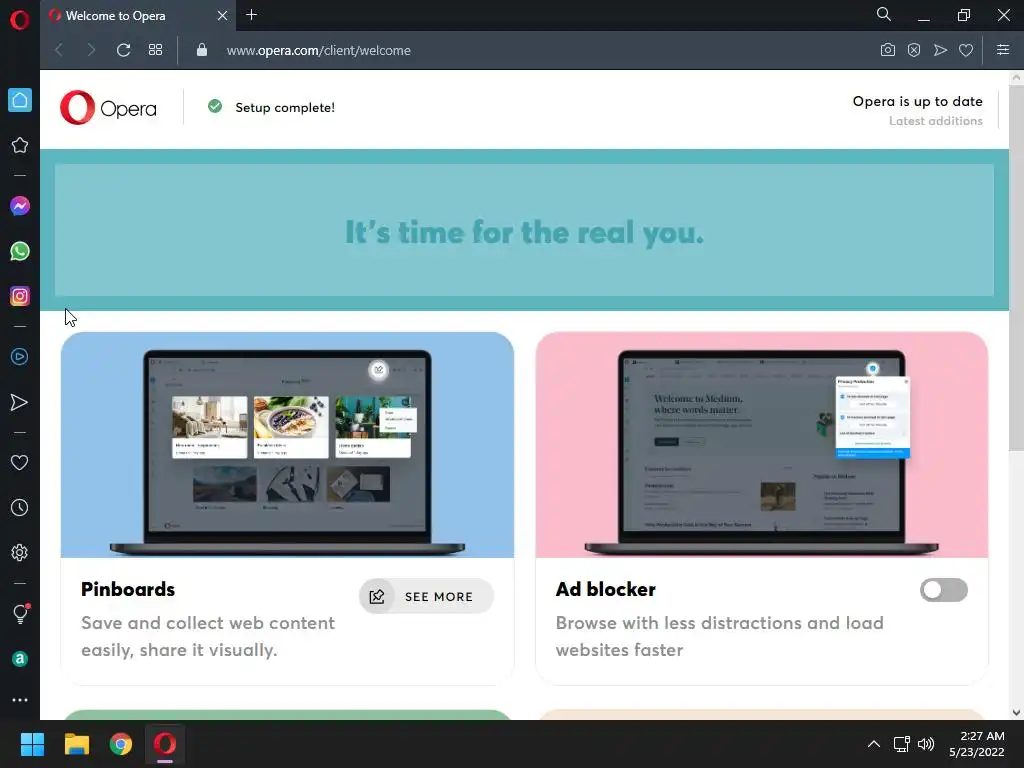Click the Pinboards laptop preview image
This screenshot has height=768, width=1024.
pyautogui.click(x=287, y=445)
